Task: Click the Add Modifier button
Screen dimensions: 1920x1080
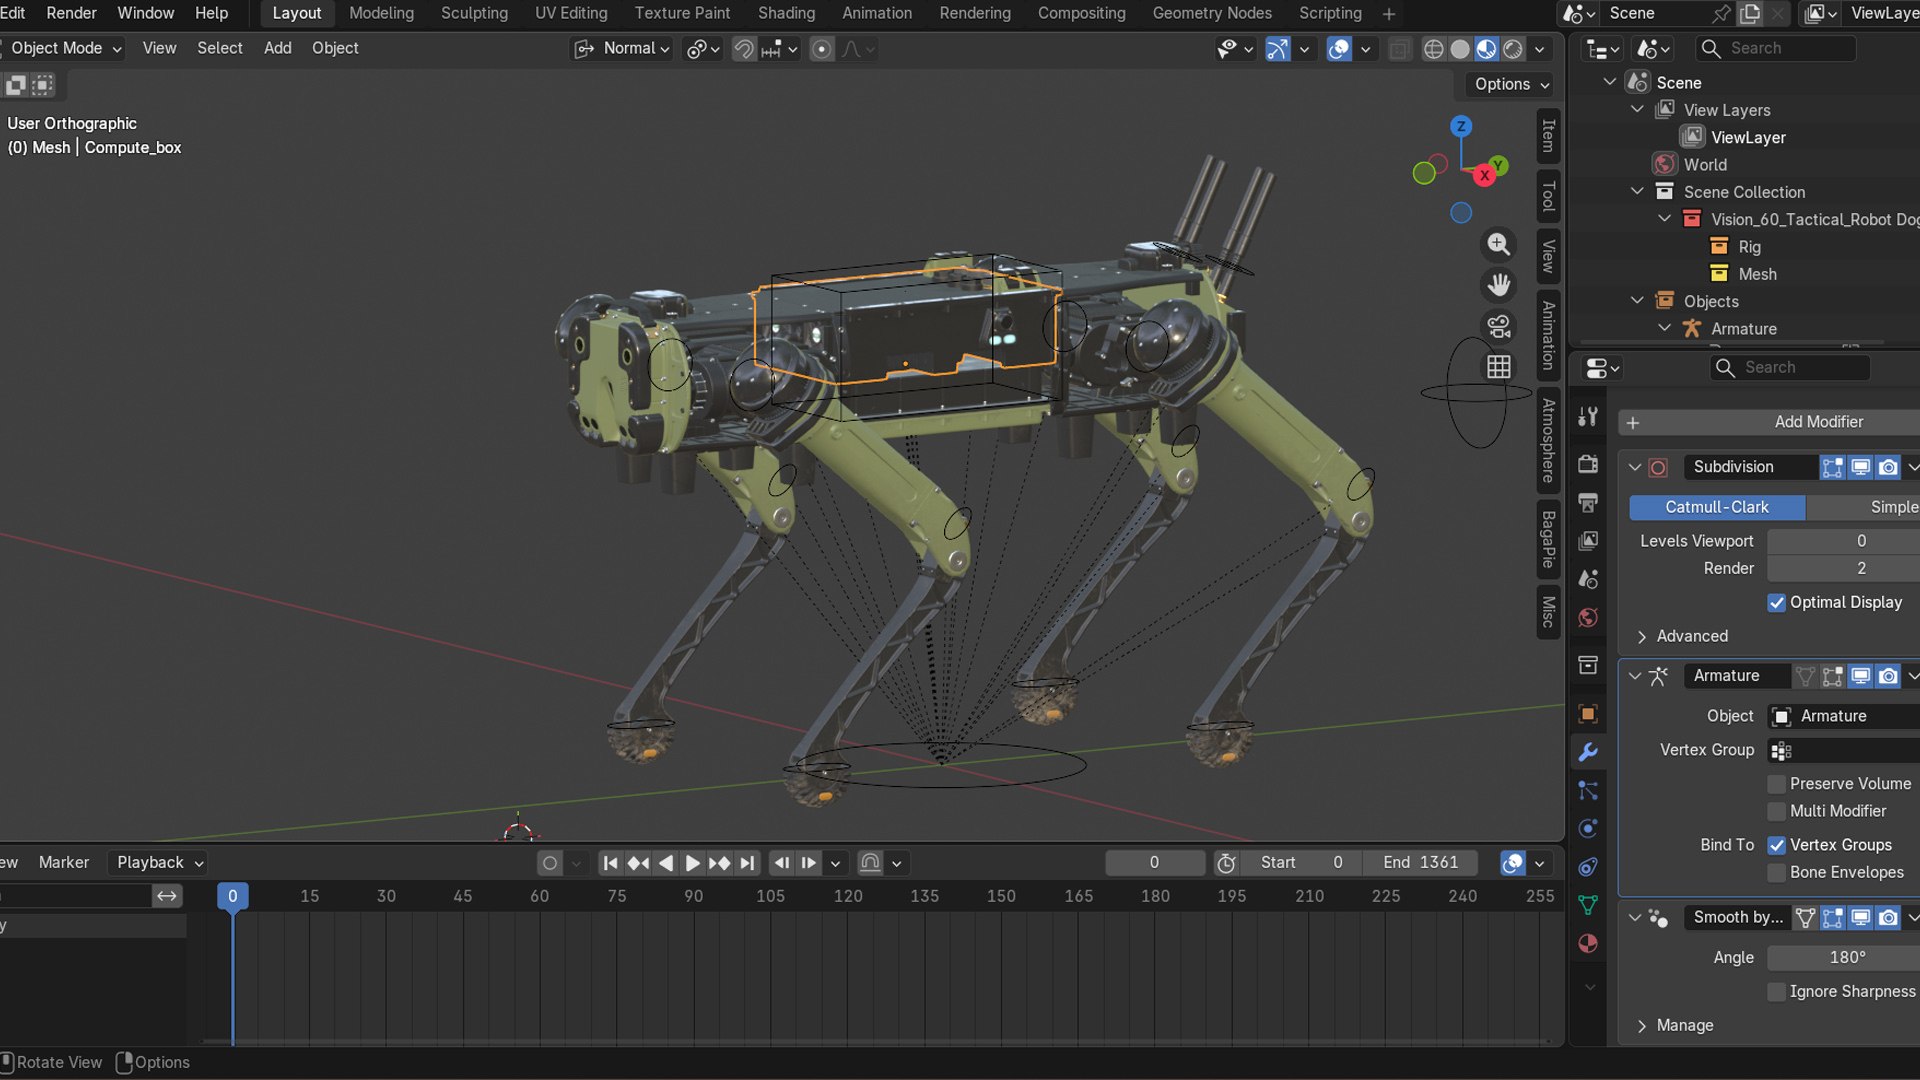Action: (x=1769, y=423)
